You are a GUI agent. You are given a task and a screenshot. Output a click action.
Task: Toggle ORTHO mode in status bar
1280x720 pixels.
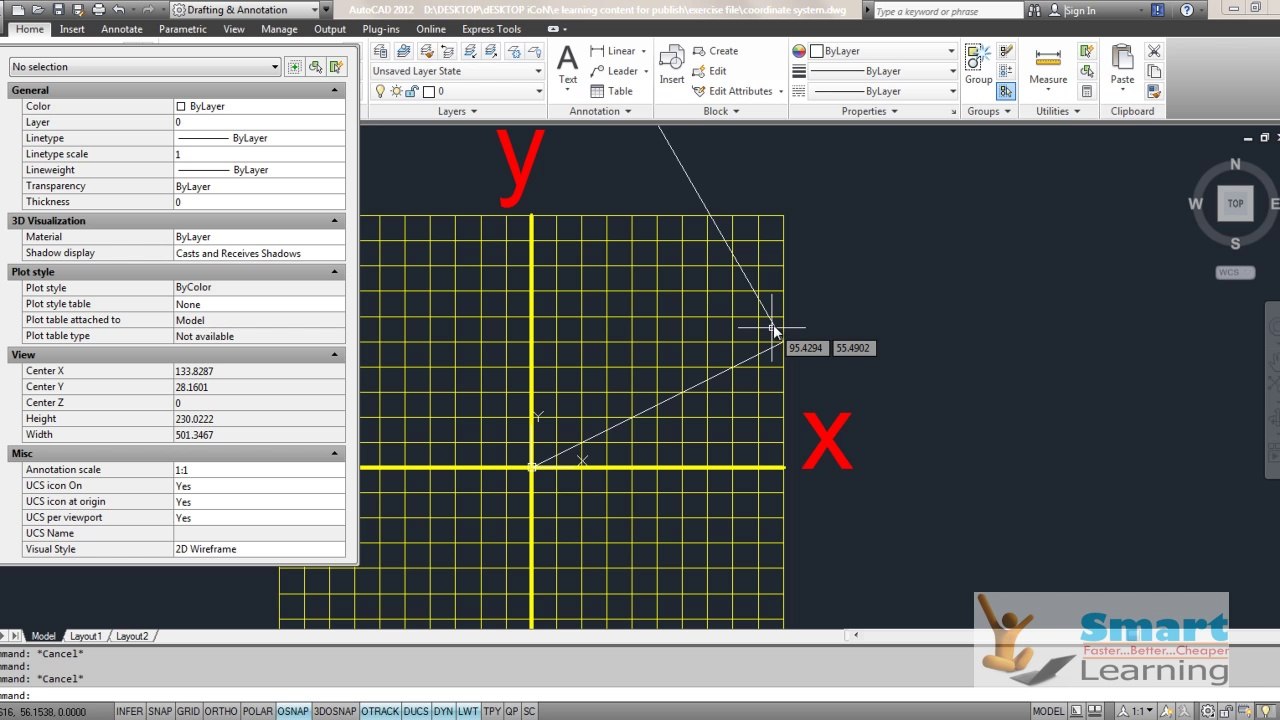(221, 711)
